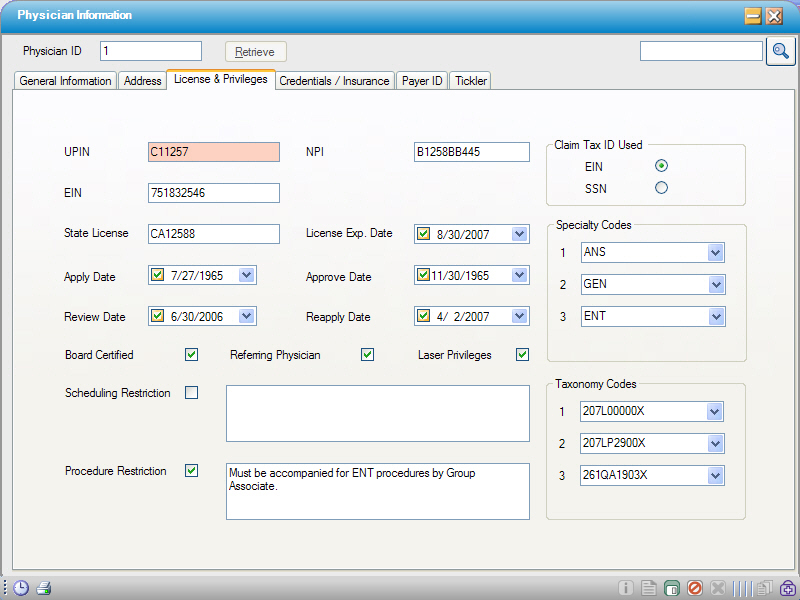Click the information icon in bottom toolbar
The image size is (800, 600).
pyautogui.click(x=626, y=588)
